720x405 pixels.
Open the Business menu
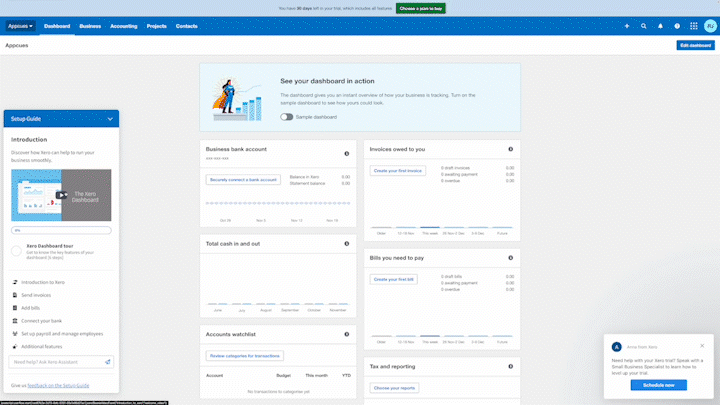tap(90, 26)
